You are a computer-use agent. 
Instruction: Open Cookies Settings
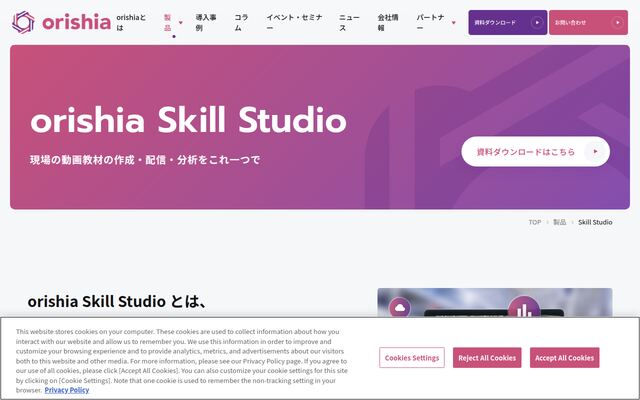pos(412,358)
